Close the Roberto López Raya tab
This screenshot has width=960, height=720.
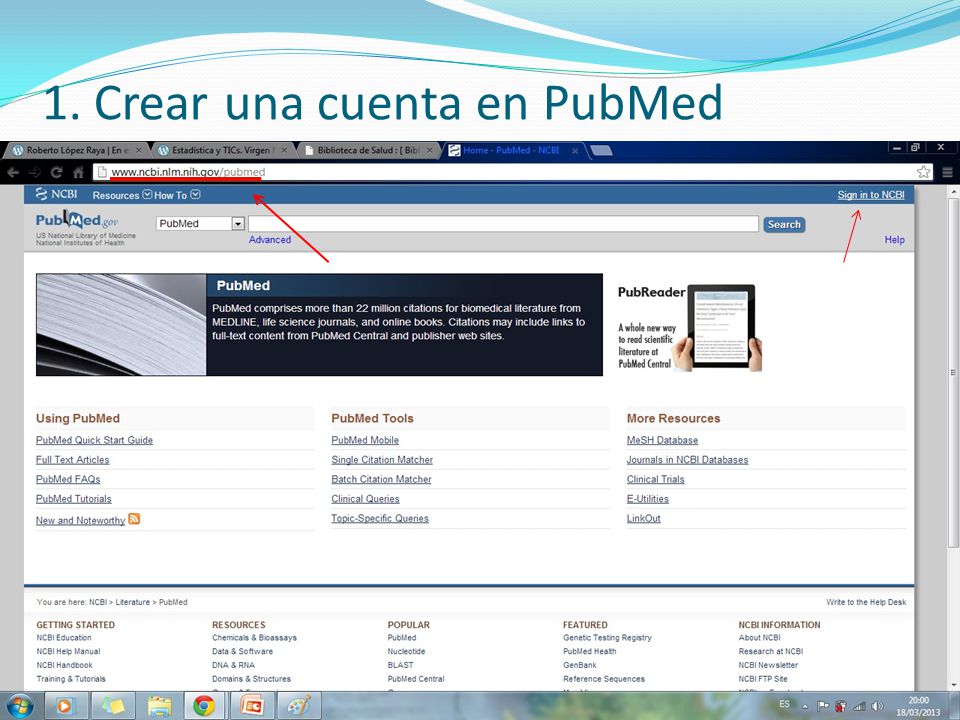[x=139, y=150]
